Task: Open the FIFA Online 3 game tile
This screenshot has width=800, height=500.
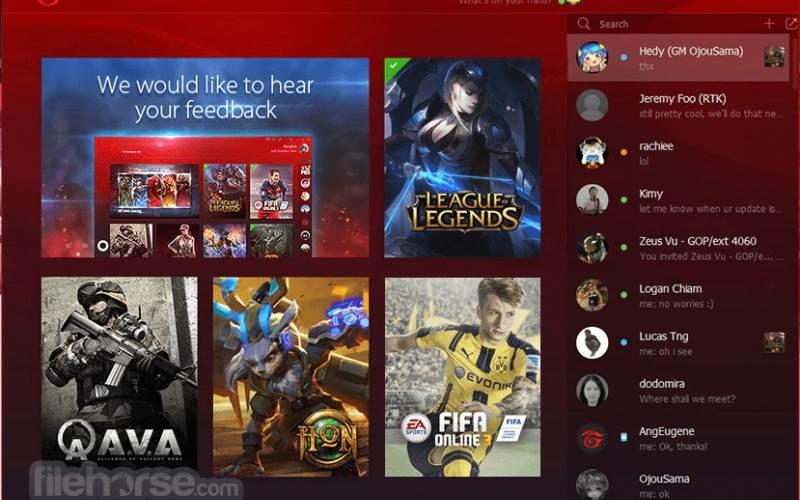Action: pos(462,377)
